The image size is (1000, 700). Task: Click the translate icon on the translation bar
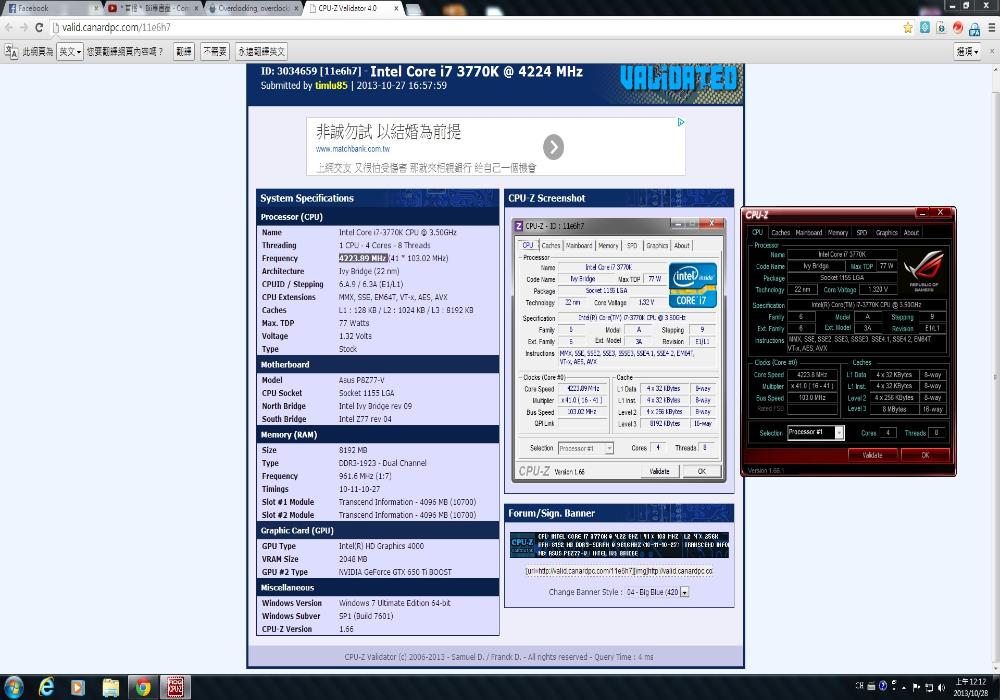[11, 51]
